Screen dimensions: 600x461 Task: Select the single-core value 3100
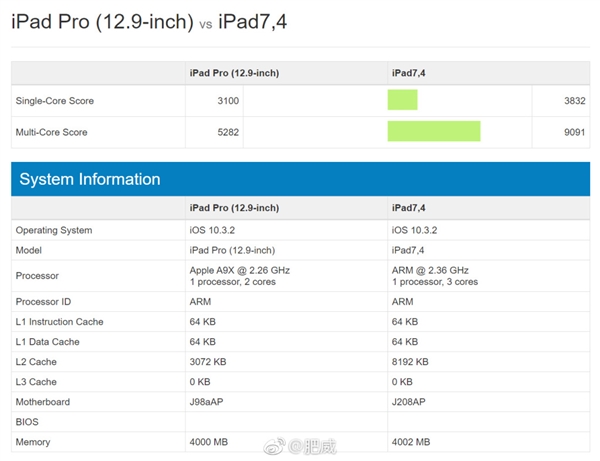[228, 101]
